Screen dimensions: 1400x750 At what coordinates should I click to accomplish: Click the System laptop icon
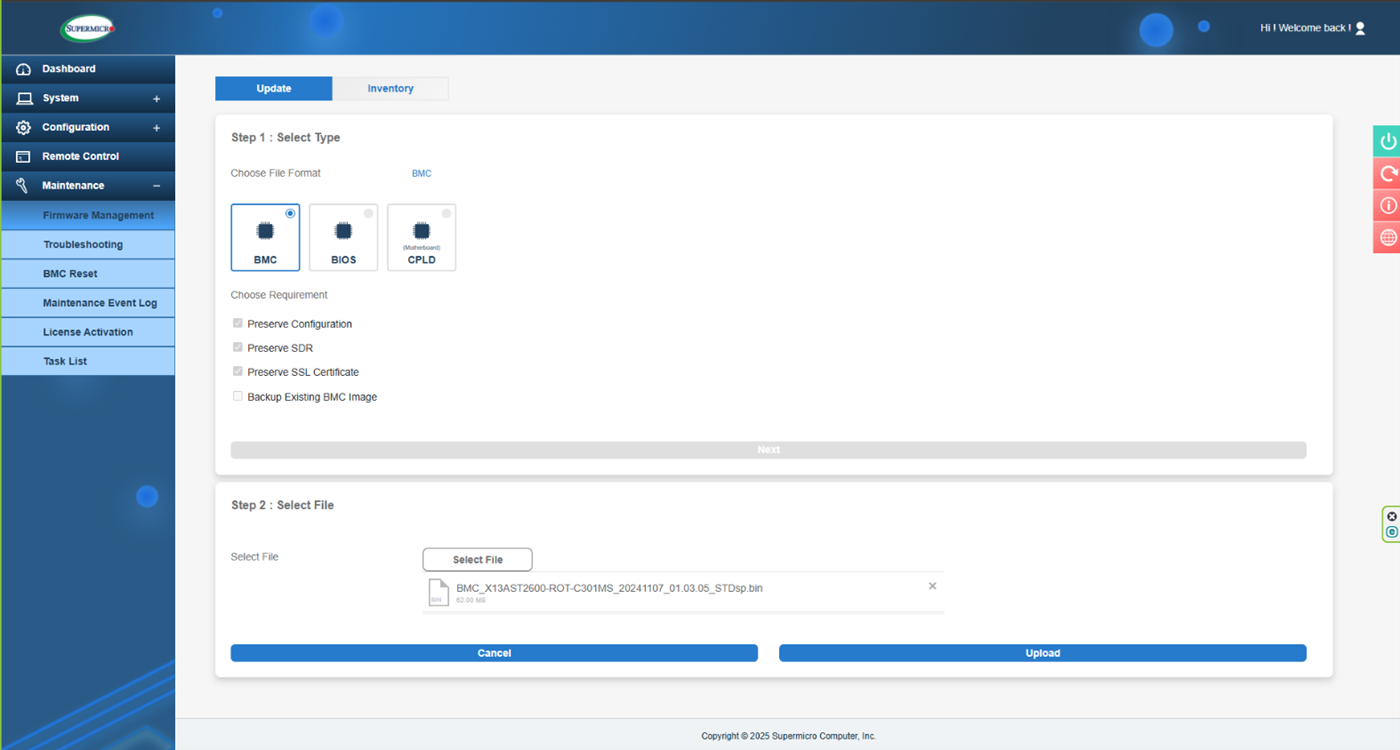click(x=24, y=98)
